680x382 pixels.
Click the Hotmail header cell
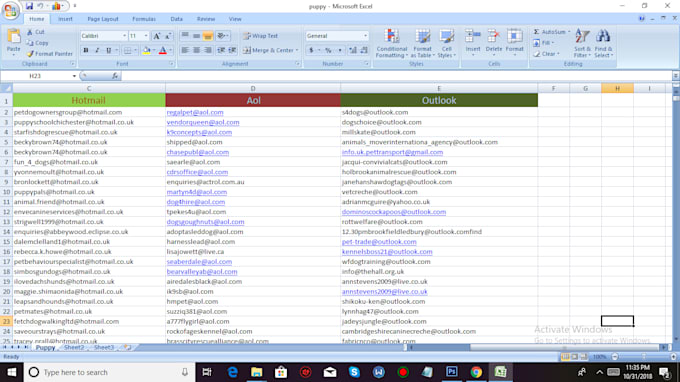(89, 101)
